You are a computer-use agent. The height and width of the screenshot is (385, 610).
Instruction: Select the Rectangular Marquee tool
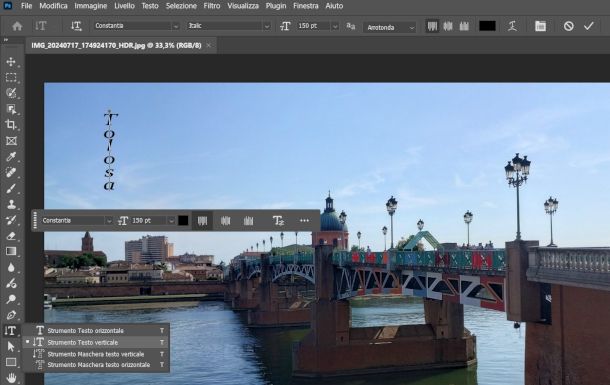point(11,77)
